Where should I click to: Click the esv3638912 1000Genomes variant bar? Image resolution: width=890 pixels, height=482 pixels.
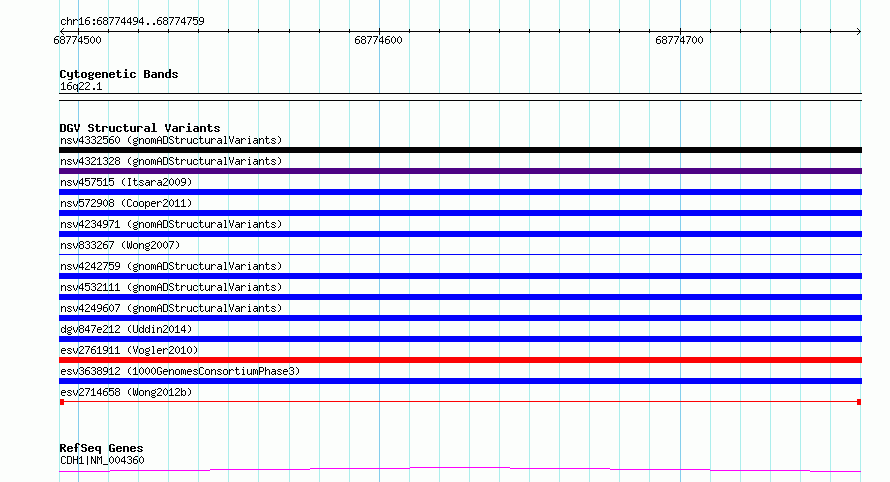(460, 381)
